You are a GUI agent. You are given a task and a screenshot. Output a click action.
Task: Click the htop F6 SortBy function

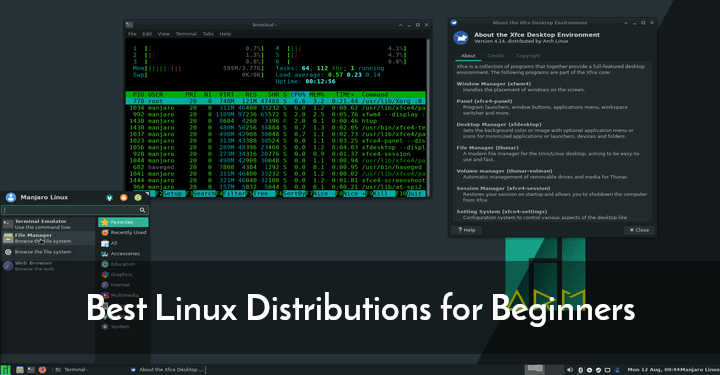(291, 194)
